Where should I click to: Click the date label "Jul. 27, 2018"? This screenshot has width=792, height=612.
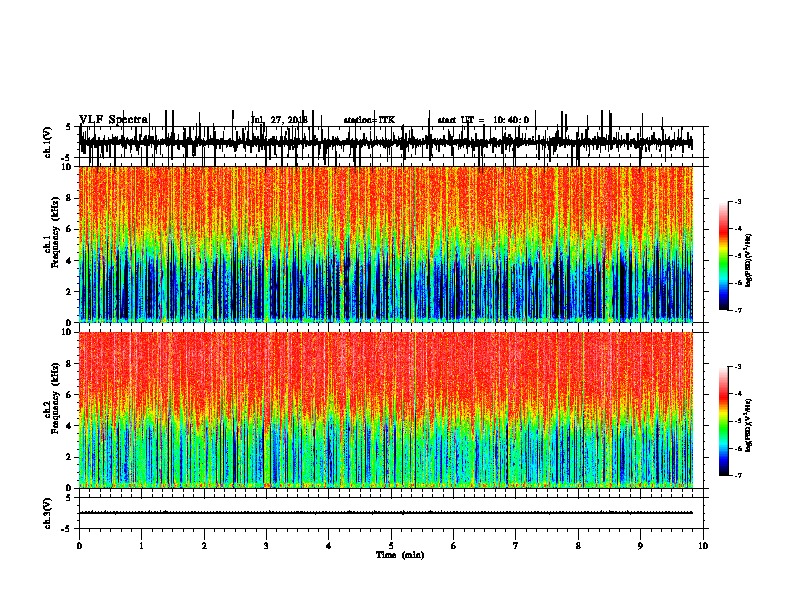pos(279,120)
